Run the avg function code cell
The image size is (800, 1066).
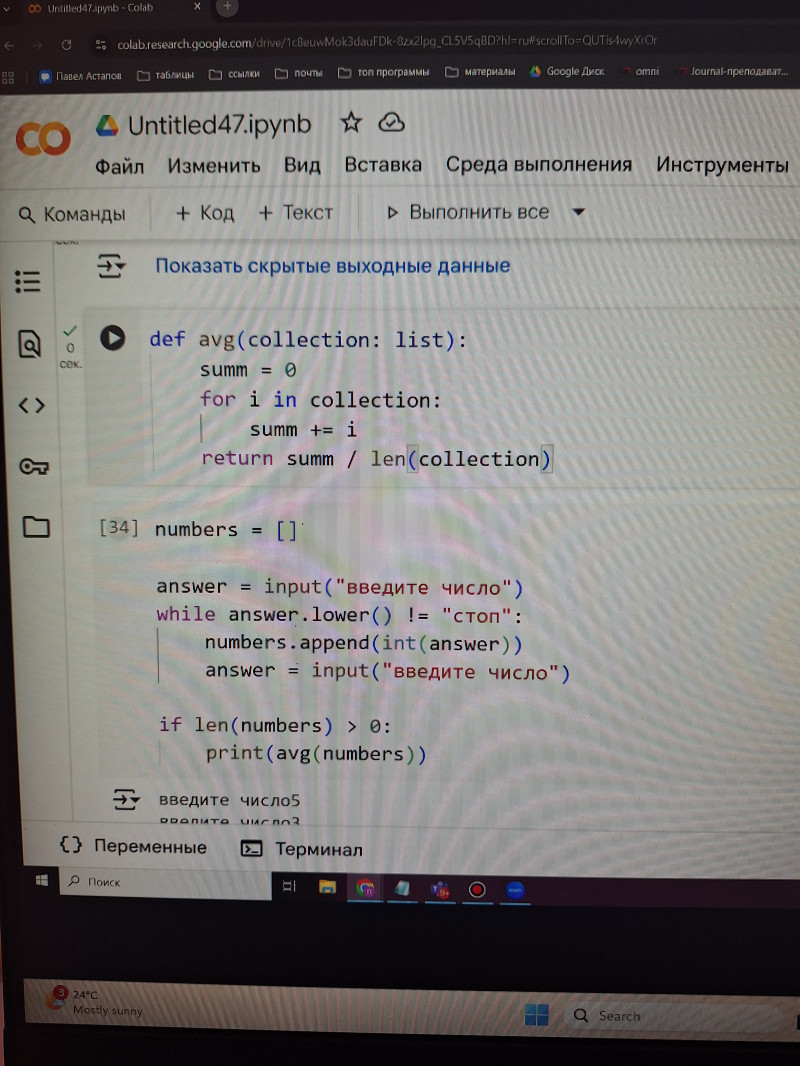click(113, 339)
